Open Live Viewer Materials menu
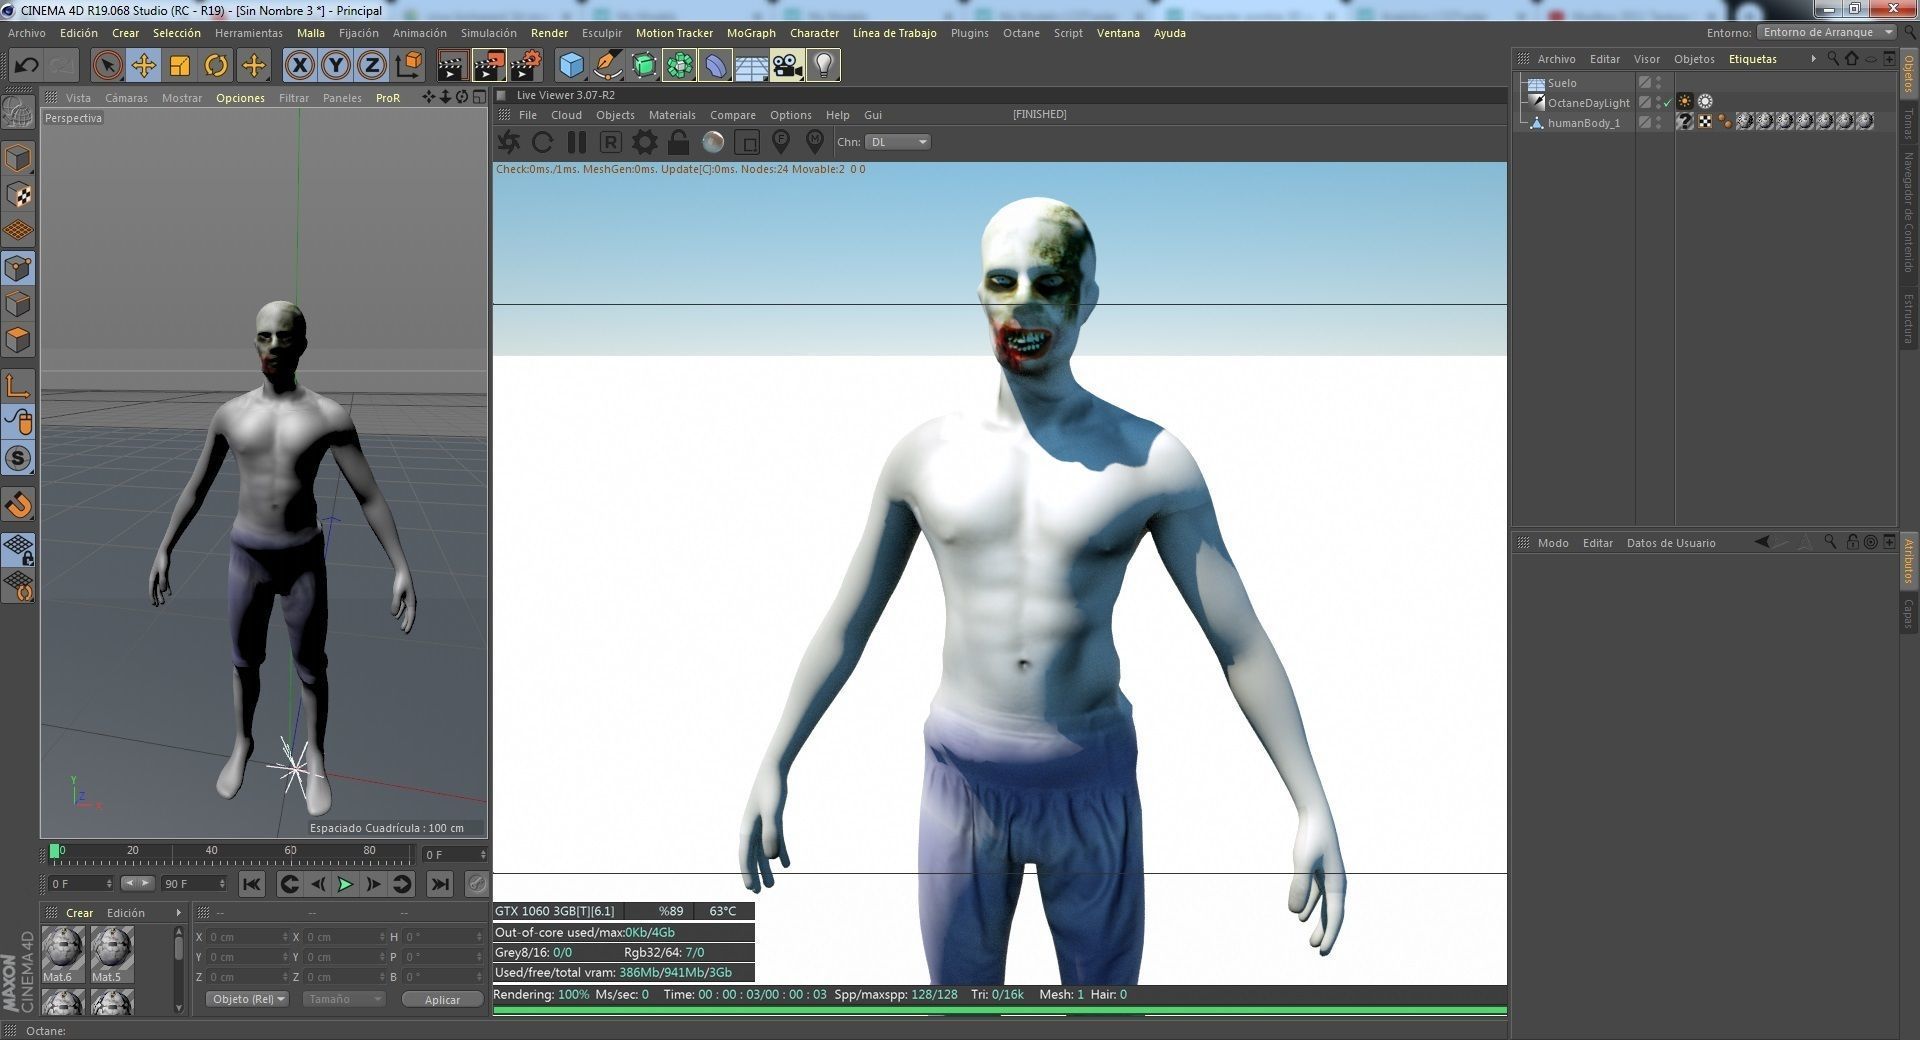 [672, 115]
